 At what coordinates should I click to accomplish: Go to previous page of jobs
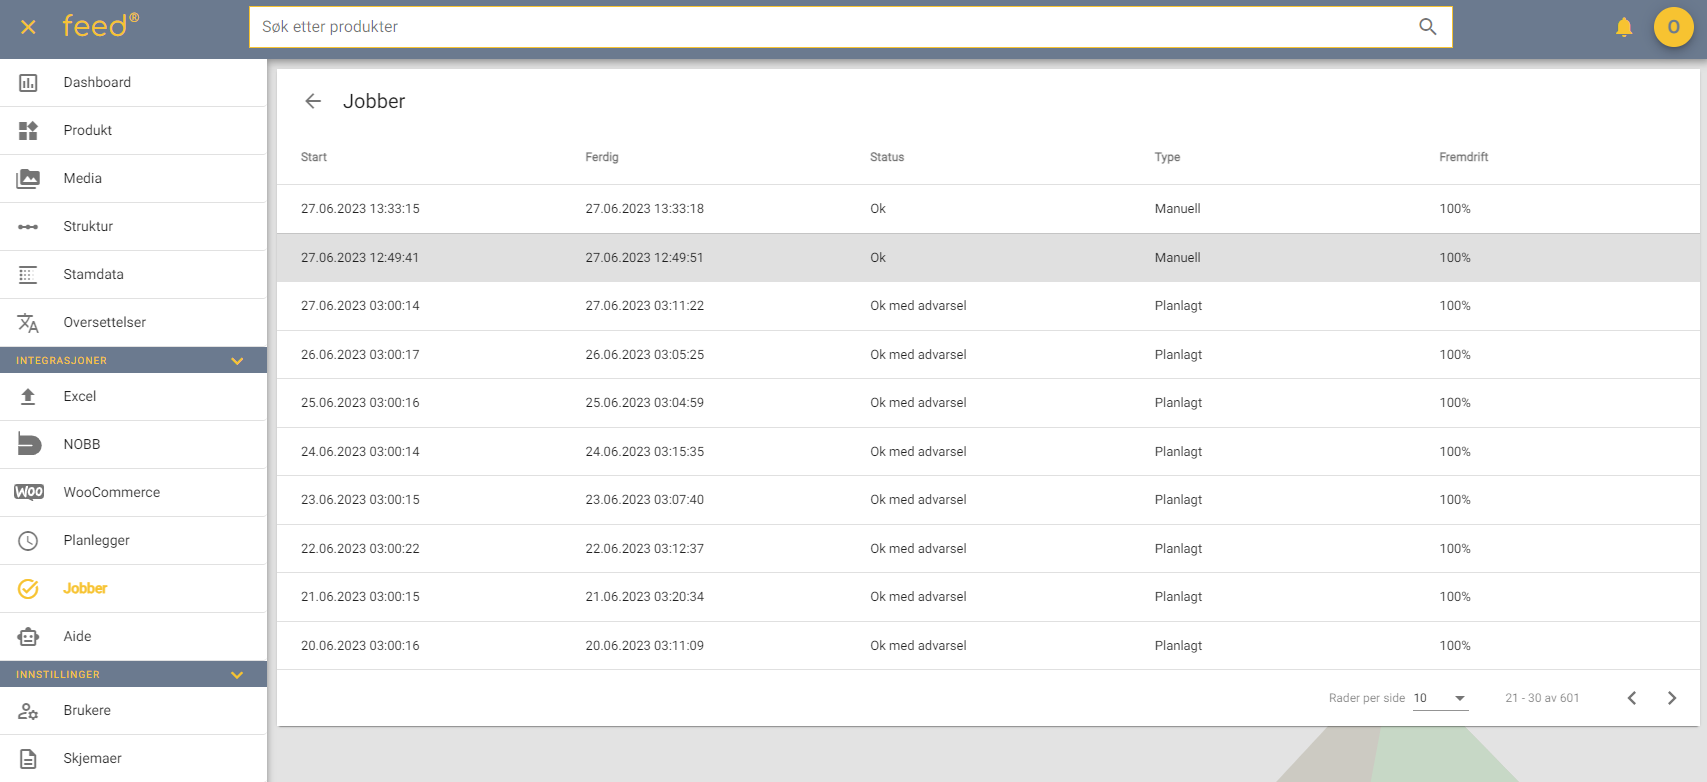click(1632, 698)
